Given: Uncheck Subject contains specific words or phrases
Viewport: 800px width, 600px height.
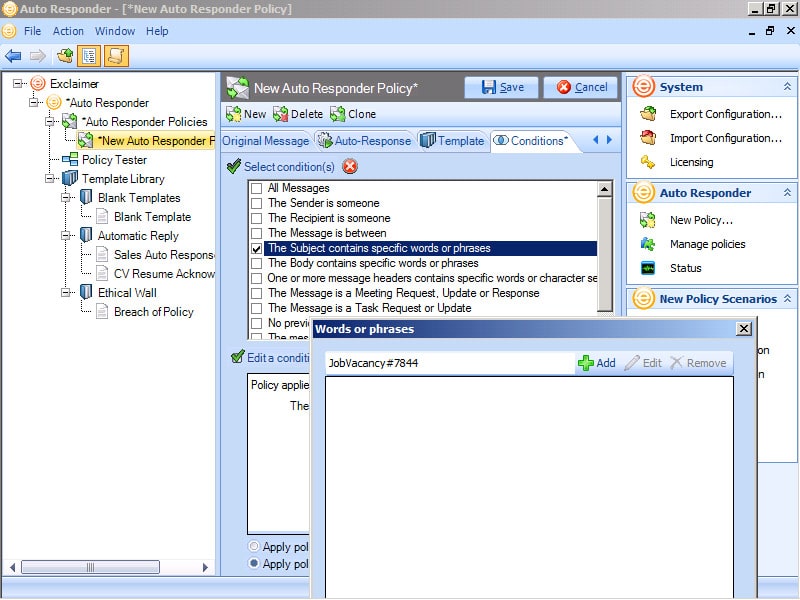Looking at the screenshot, I should tap(257, 248).
